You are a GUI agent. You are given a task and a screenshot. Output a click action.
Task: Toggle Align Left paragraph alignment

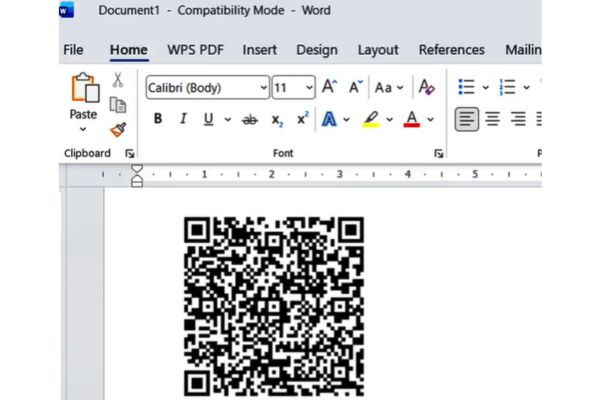click(x=466, y=119)
